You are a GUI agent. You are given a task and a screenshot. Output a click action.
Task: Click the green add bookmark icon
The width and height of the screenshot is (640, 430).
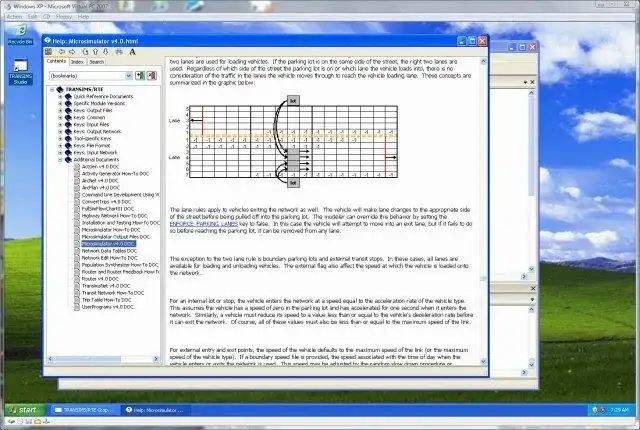tap(140, 75)
